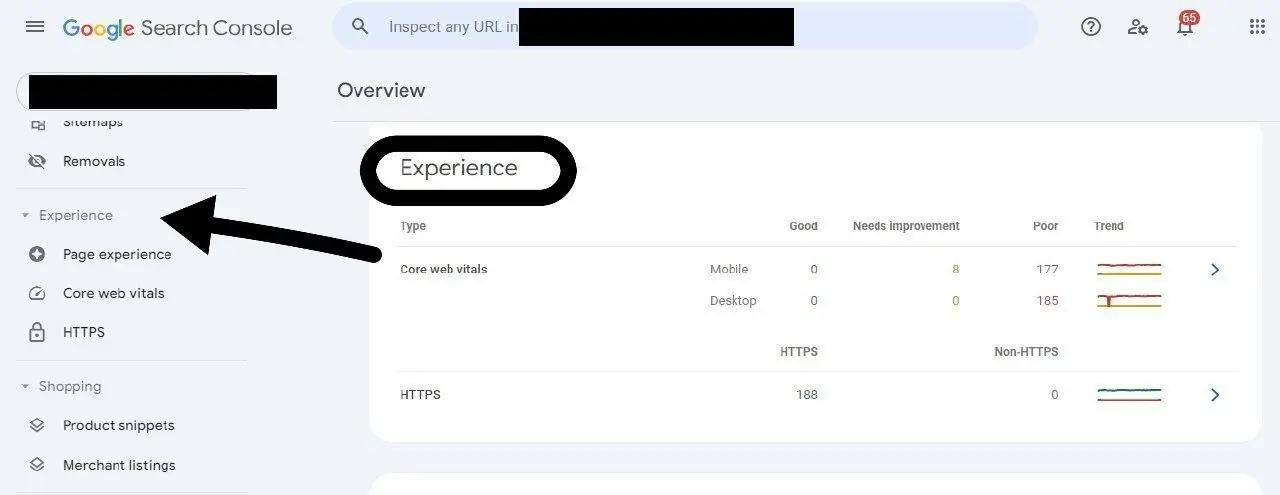1280x495 pixels.
Task: Click the Poor column header
Action: [x=1046, y=226]
